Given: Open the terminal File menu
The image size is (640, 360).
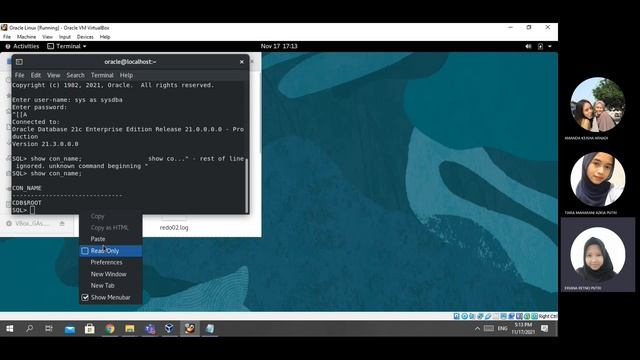Looking at the screenshot, I should coord(19,75).
